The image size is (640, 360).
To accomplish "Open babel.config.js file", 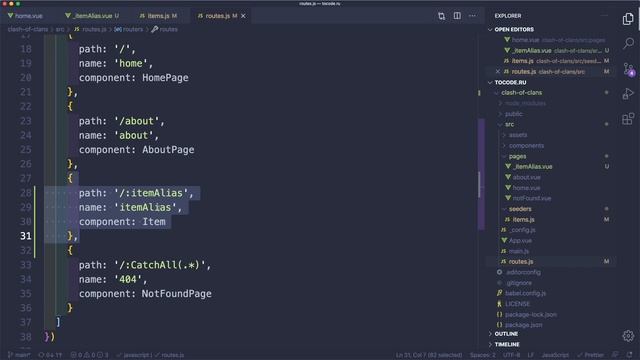I will 525,293.
